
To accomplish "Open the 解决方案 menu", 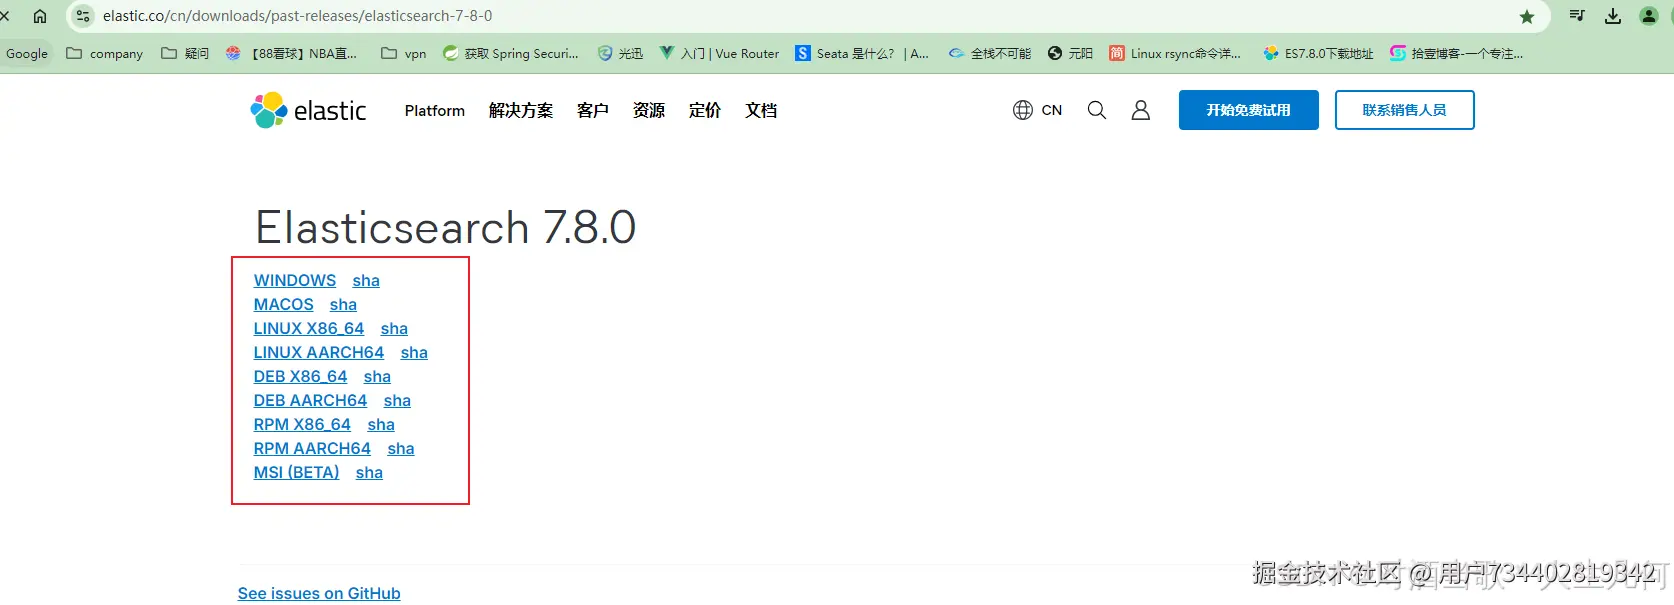I will [521, 110].
